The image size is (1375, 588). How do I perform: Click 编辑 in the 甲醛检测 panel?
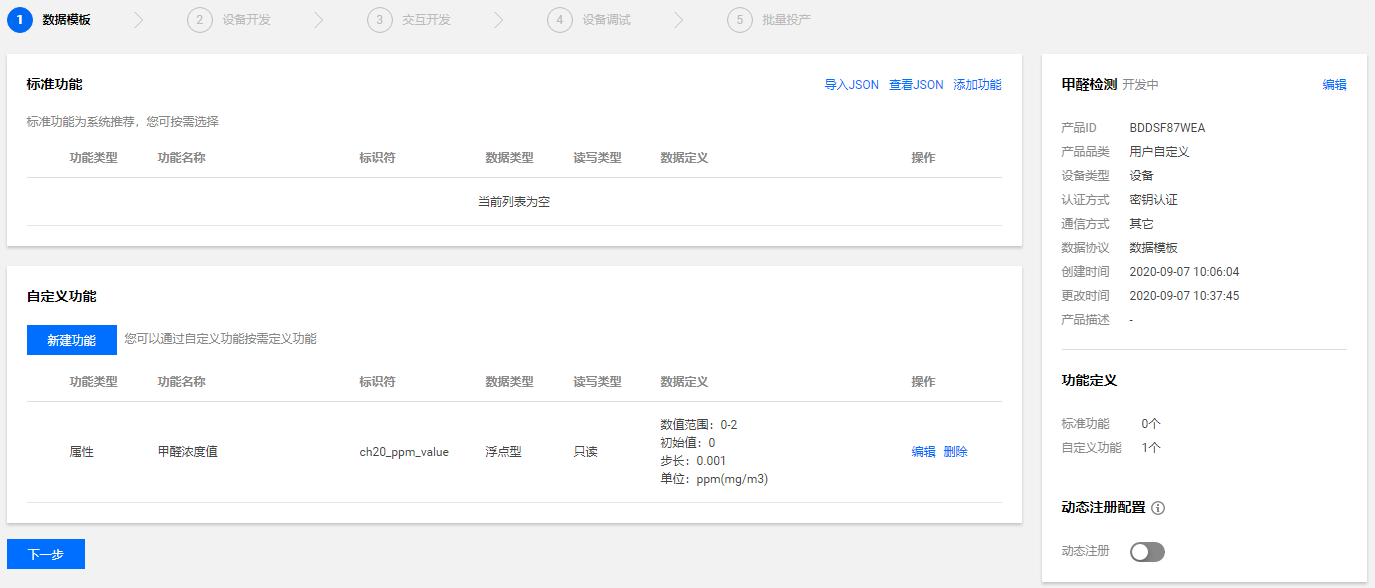coord(1334,85)
